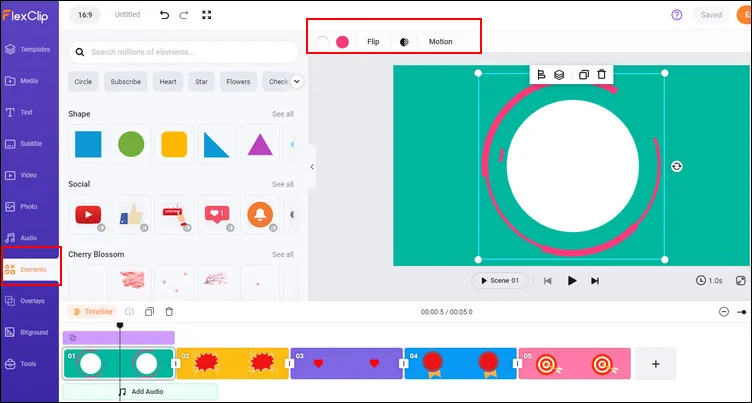The height and width of the screenshot is (403, 752).
Task: Click the undo arrow
Action: point(164,15)
